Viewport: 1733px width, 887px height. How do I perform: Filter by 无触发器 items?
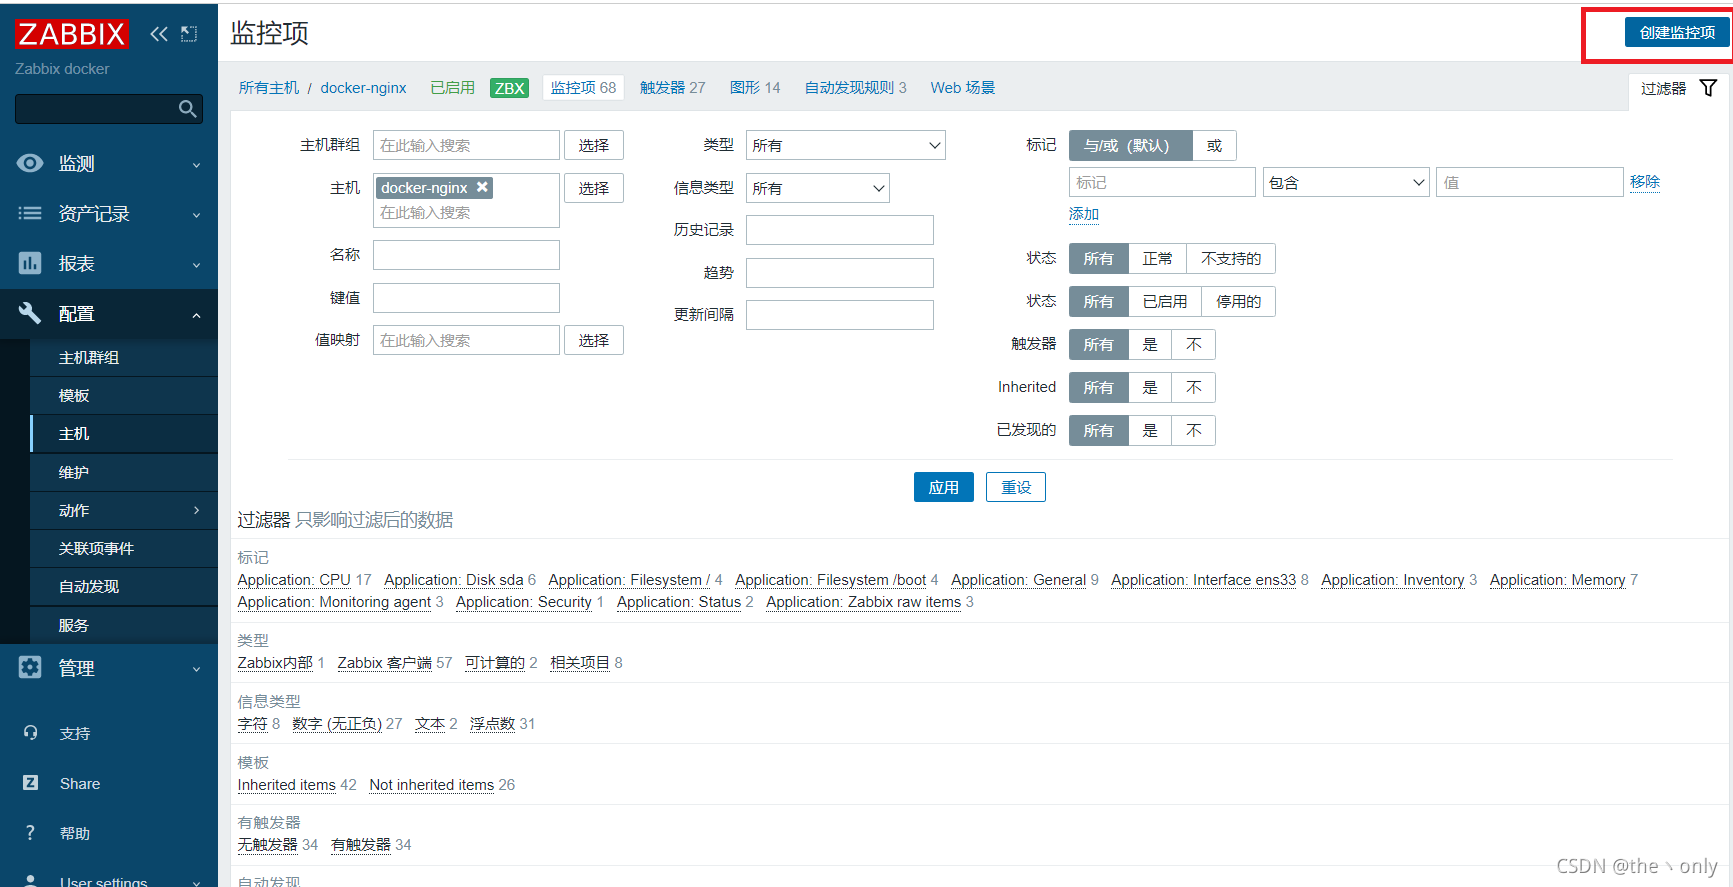pyautogui.click(x=267, y=845)
